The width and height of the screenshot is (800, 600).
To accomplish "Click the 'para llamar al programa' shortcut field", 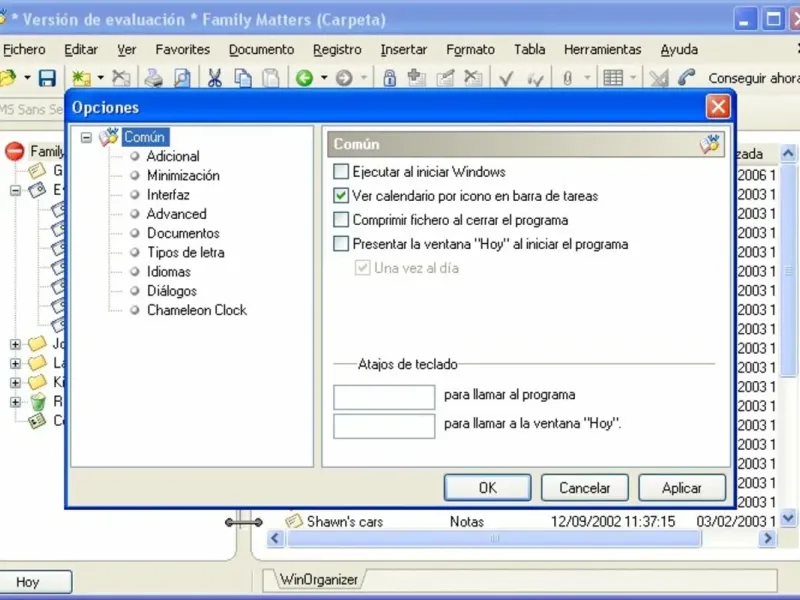I will coord(384,397).
